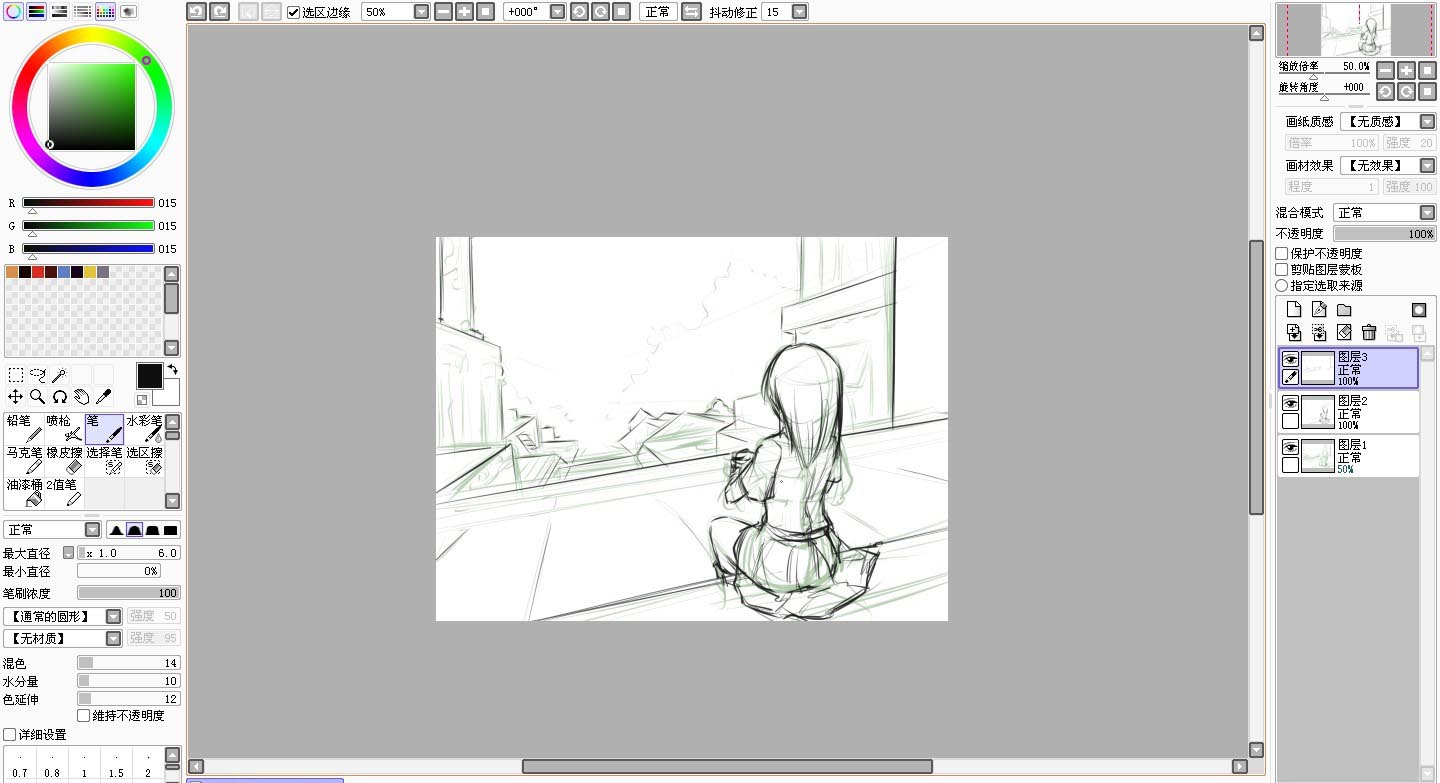Select the 喷枪 airbrush tool
Image resolution: width=1440 pixels, height=783 pixels.
pyautogui.click(x=64, y=429)
